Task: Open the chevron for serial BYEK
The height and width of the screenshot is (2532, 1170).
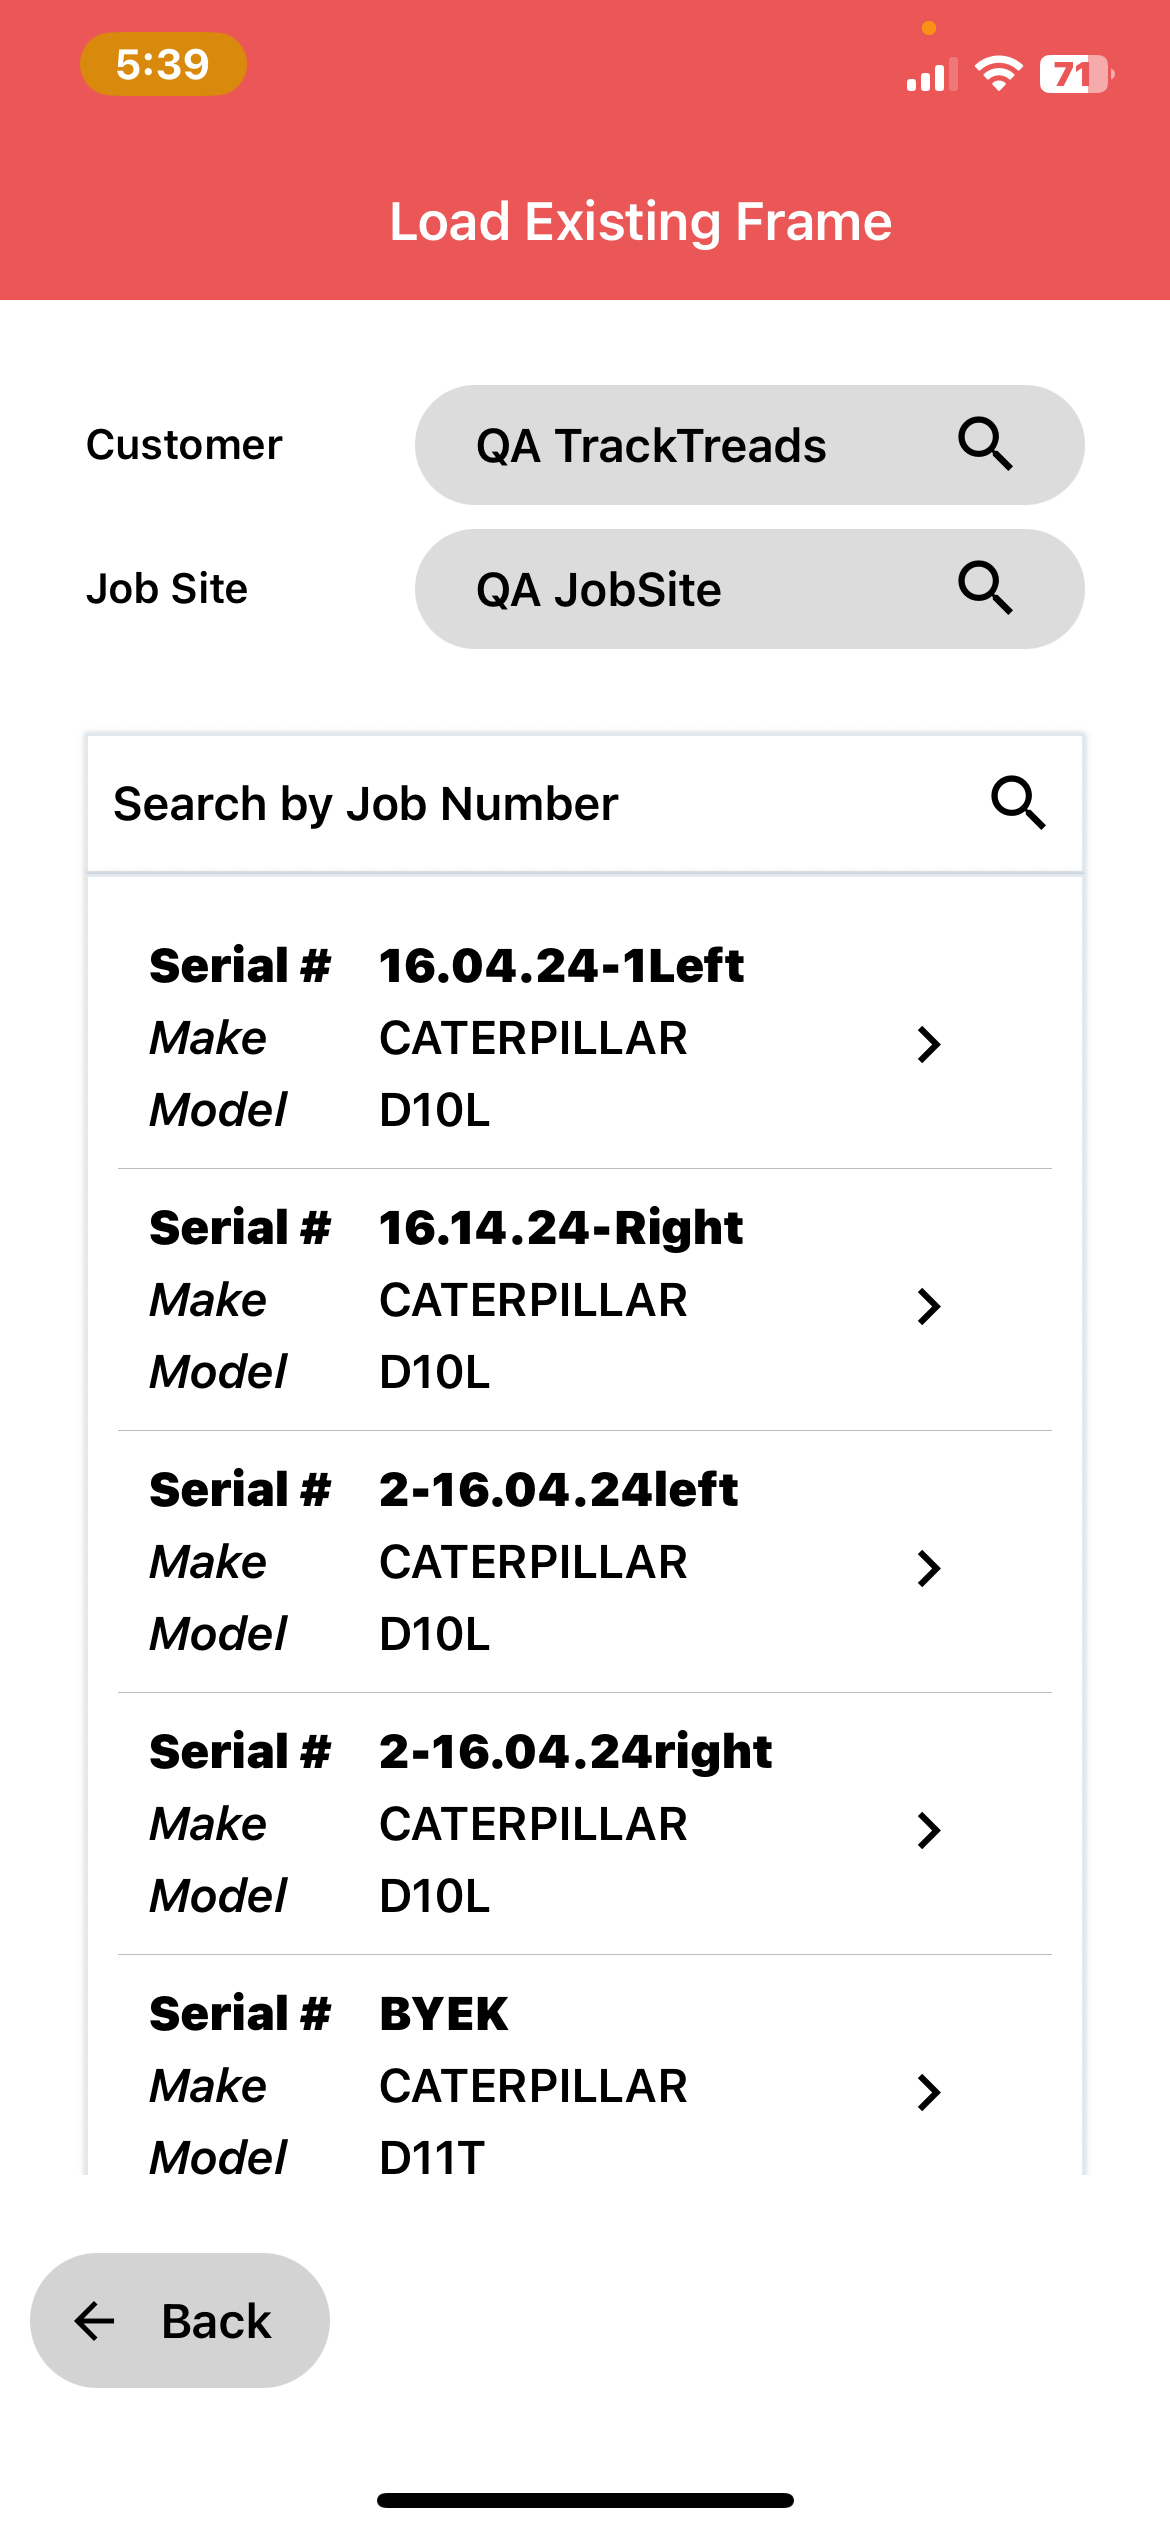Action: tap(929, 2092)
